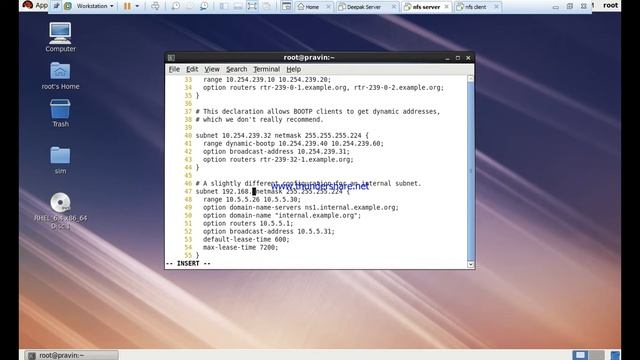Click 'max-lease-time 7200;' line
This screenshot has height=360, width=640.
(240, 247)
